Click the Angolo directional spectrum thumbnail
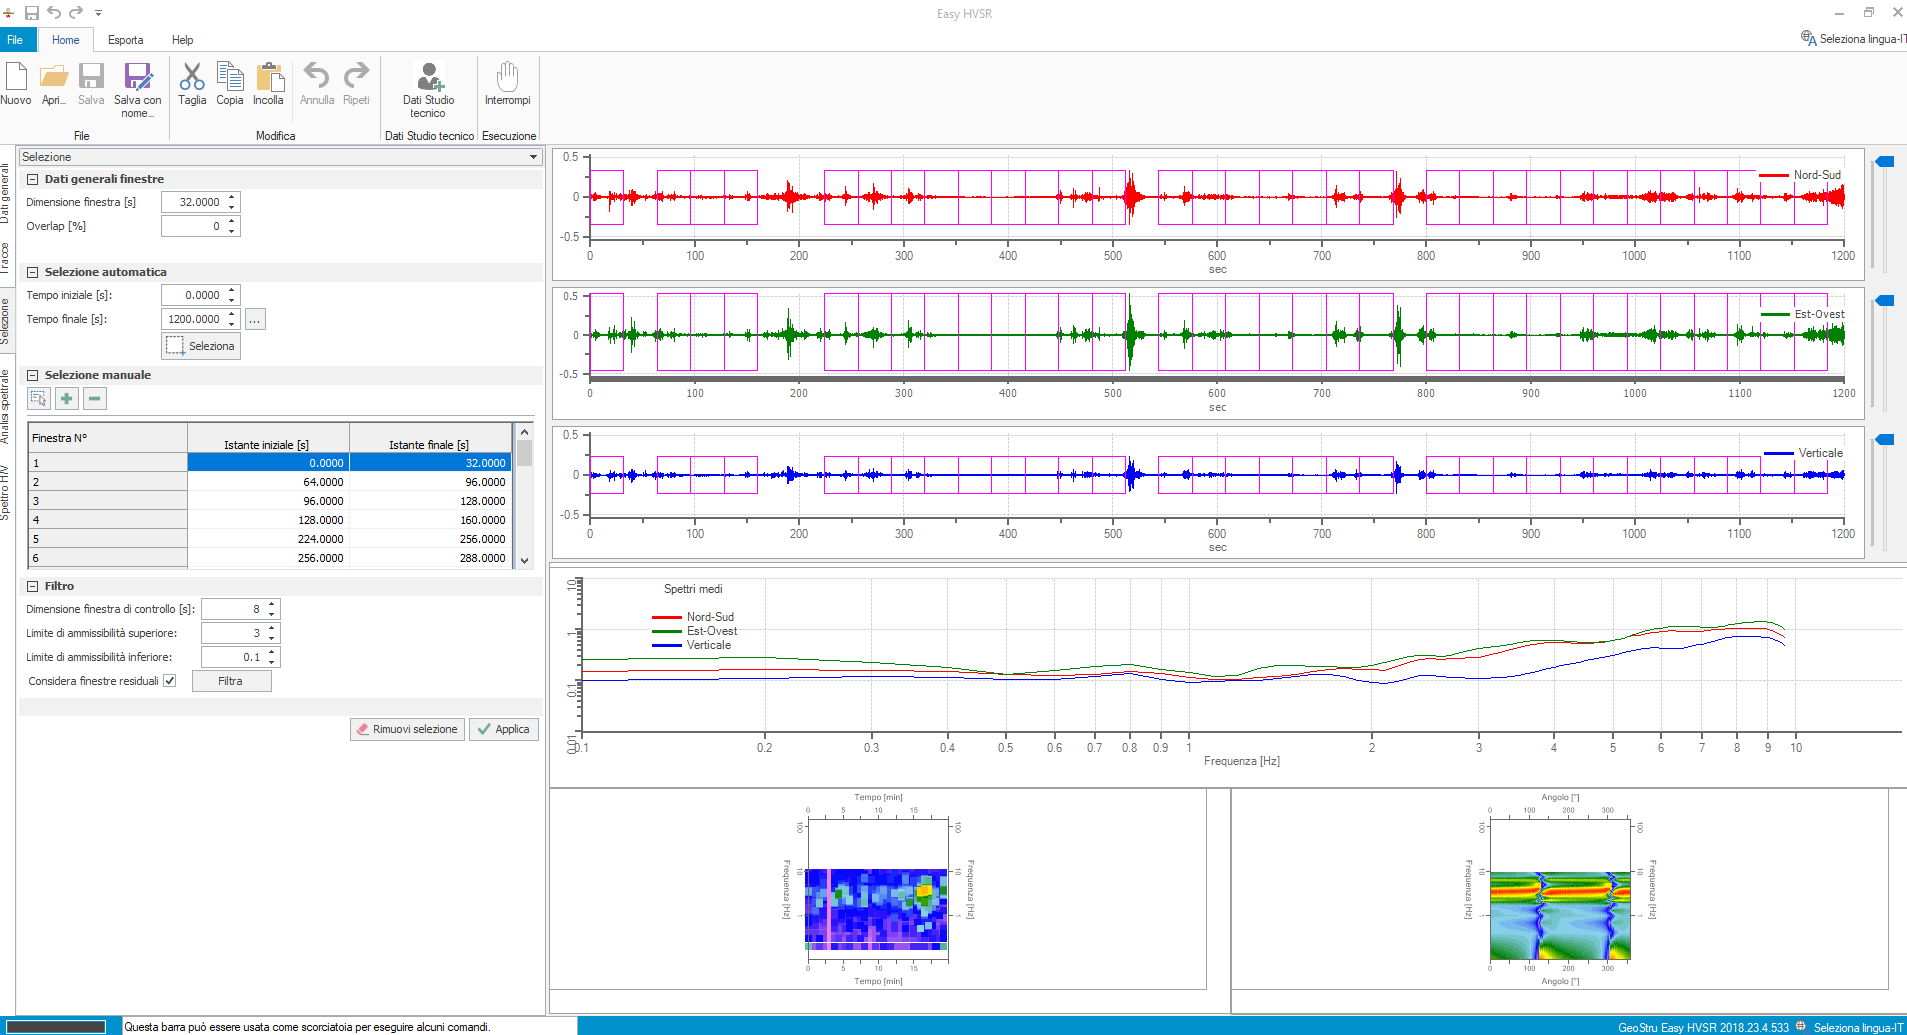 [x=1560, y=890]
